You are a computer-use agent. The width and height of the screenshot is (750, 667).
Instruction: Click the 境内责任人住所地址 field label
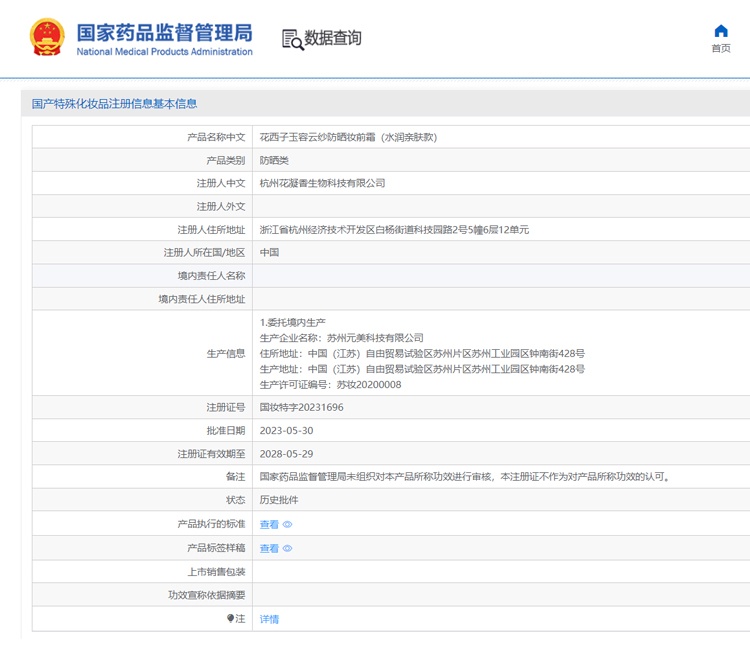tap(202, 299)
